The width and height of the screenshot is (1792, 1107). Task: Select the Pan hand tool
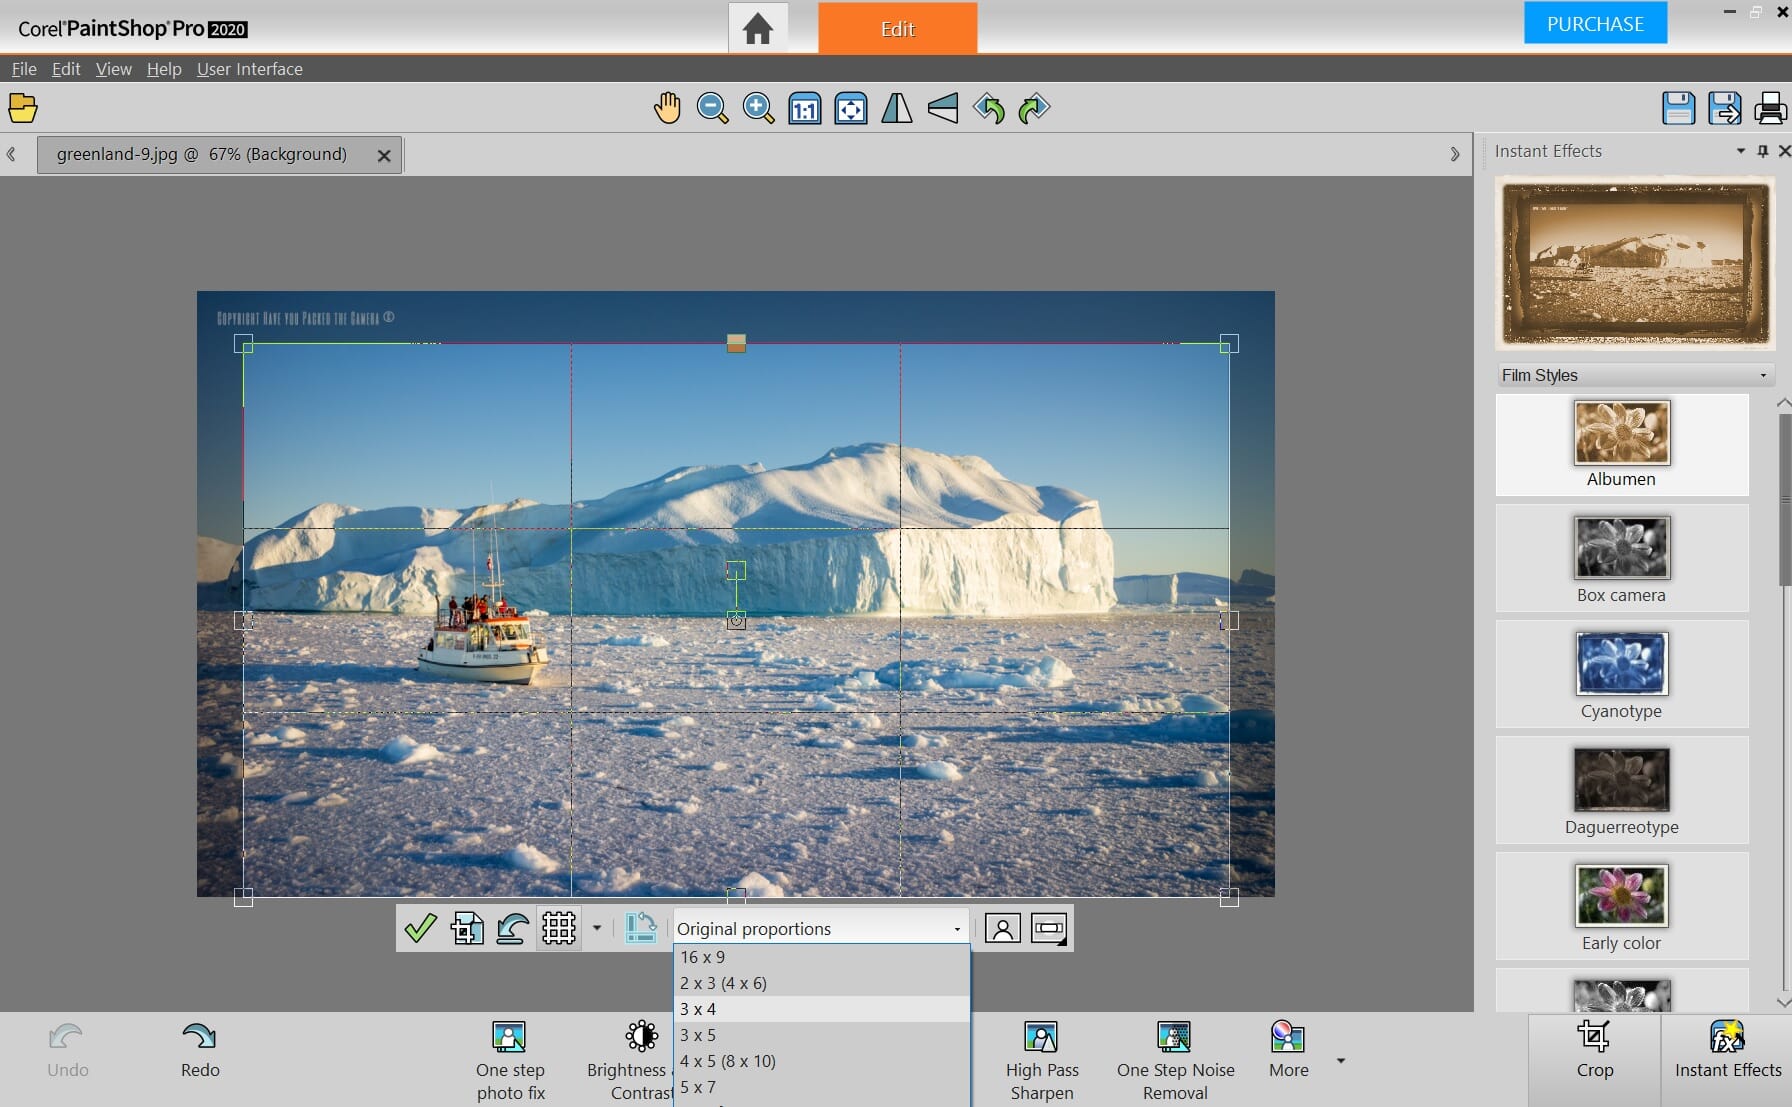tap(667, 108)
